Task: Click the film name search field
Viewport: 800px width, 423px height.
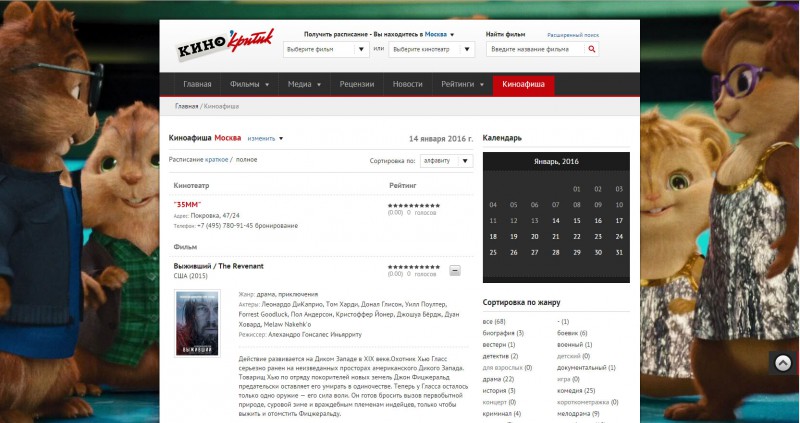Action: (x=536, y=49)
